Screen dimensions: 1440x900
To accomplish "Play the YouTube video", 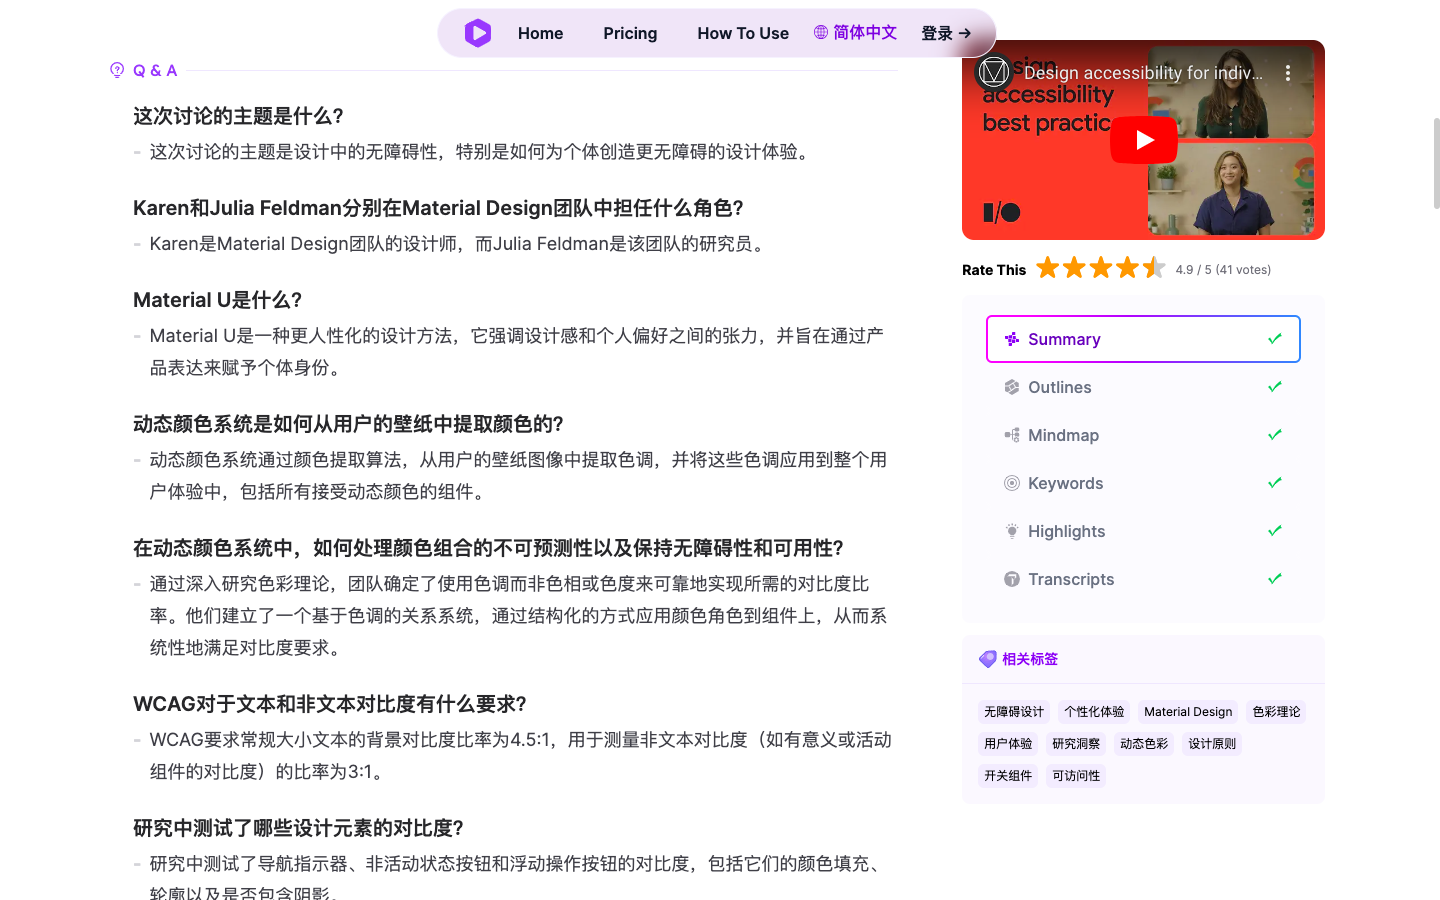I will coord(1143,140).
